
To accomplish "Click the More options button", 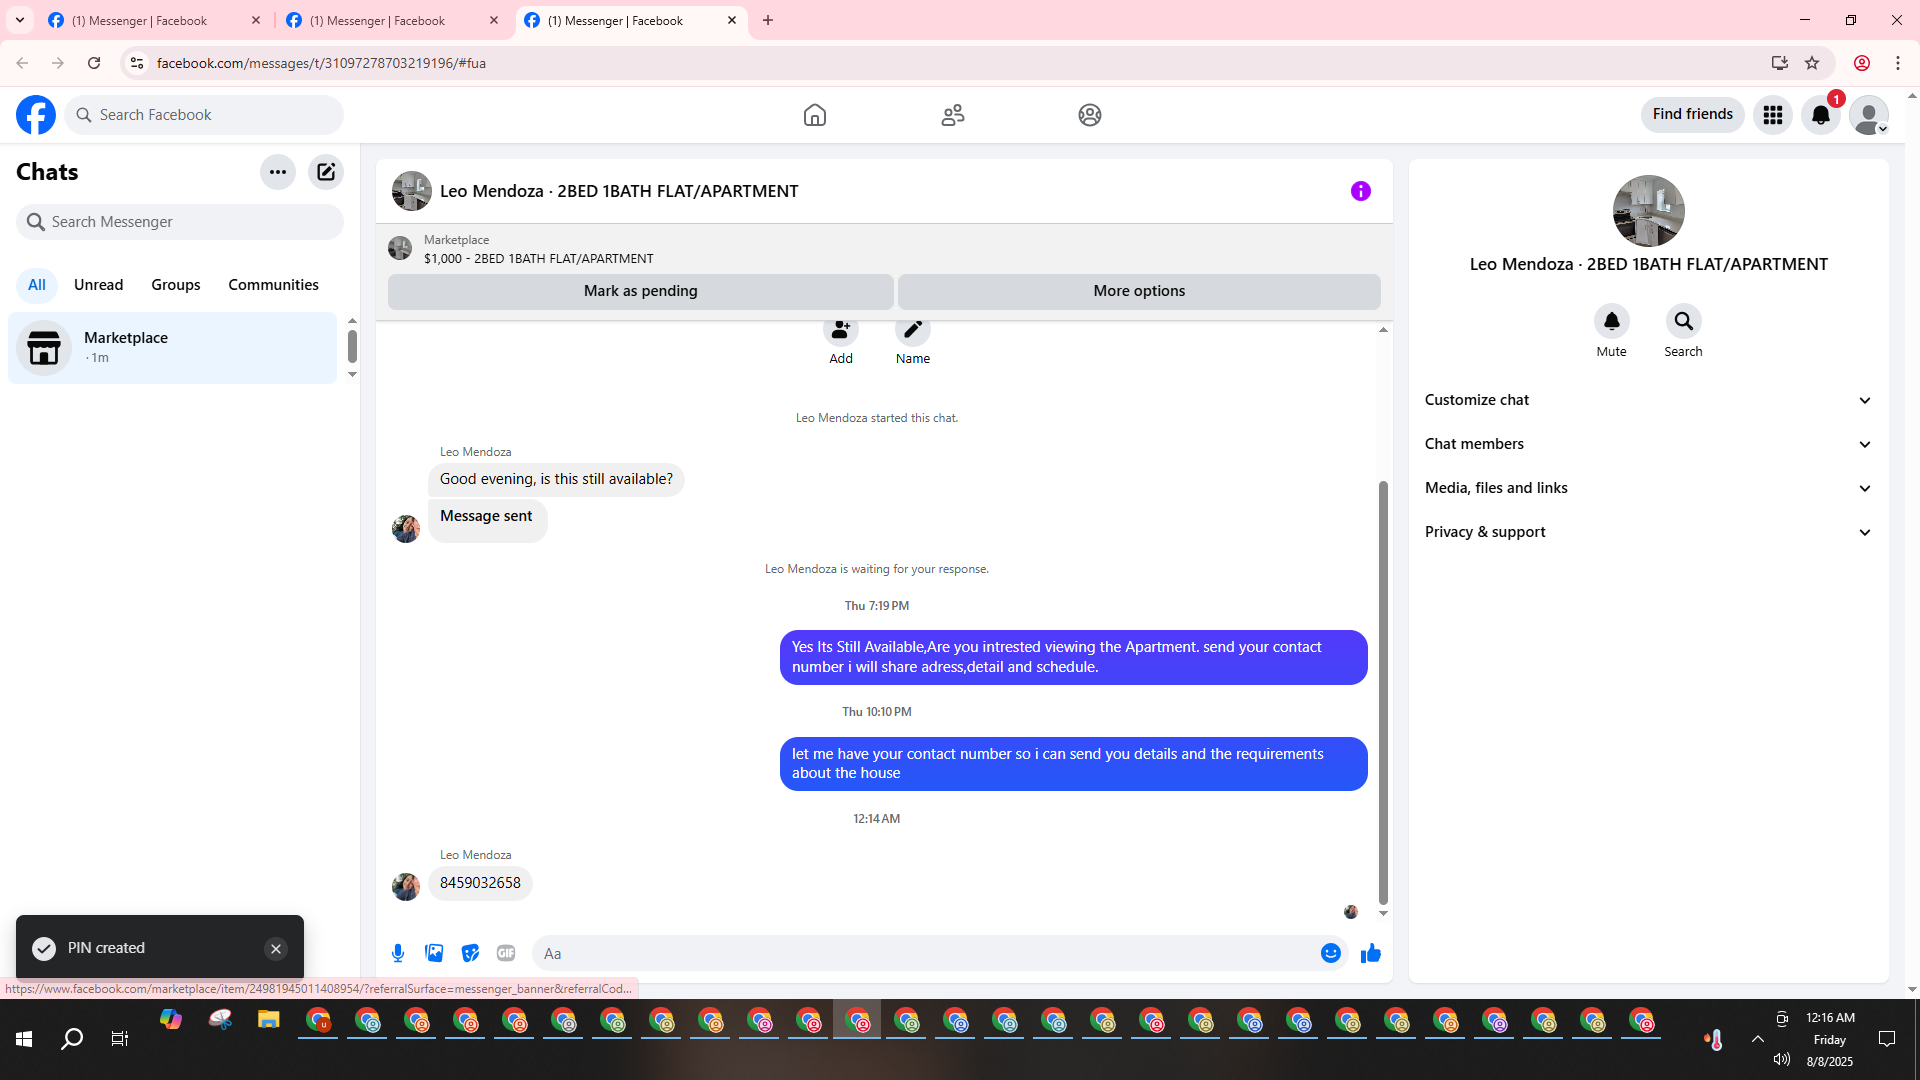I will [x=1138, y=291].
